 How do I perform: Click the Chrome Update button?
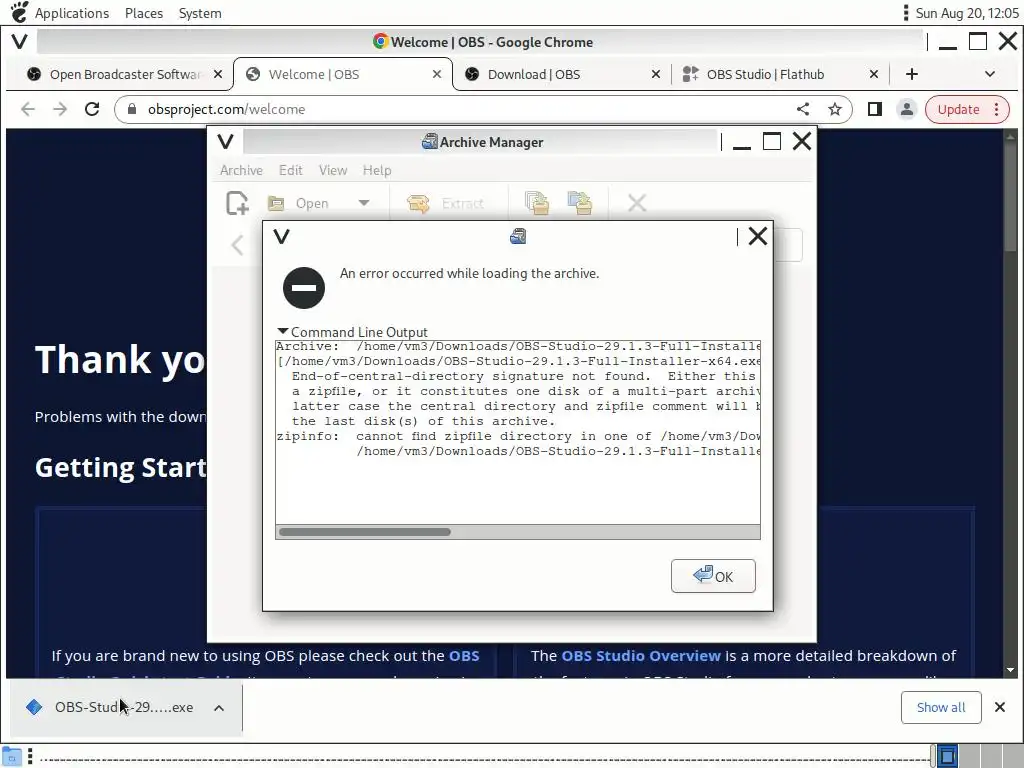pos(958,109)
